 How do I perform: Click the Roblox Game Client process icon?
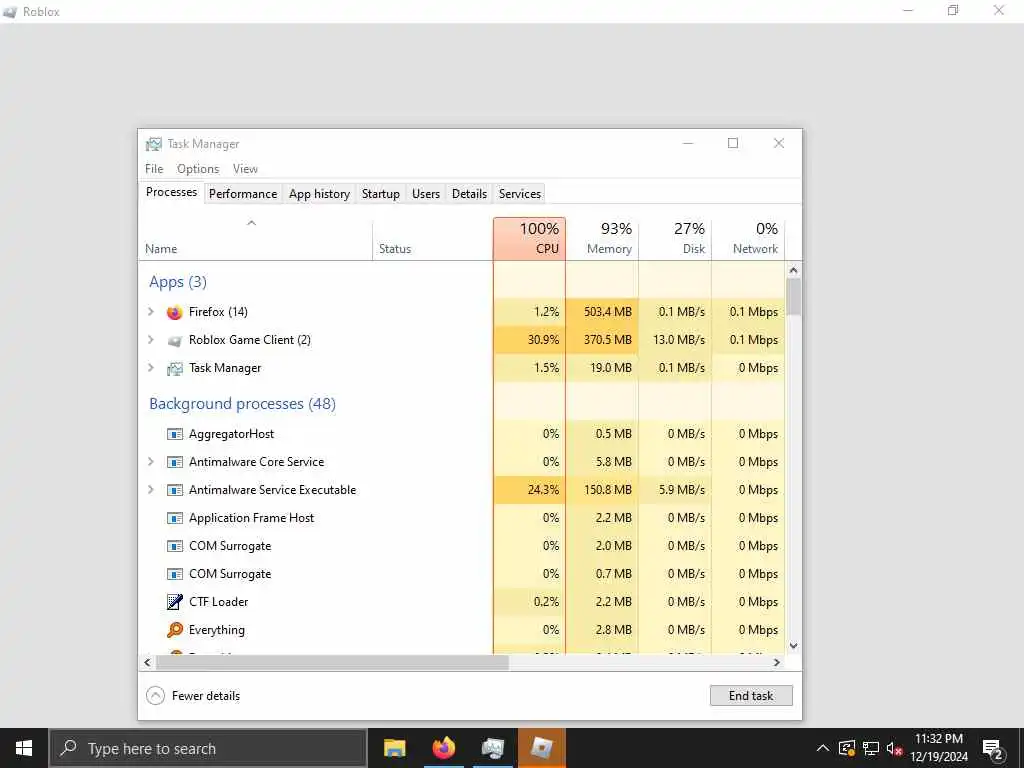tap(174, 340)
